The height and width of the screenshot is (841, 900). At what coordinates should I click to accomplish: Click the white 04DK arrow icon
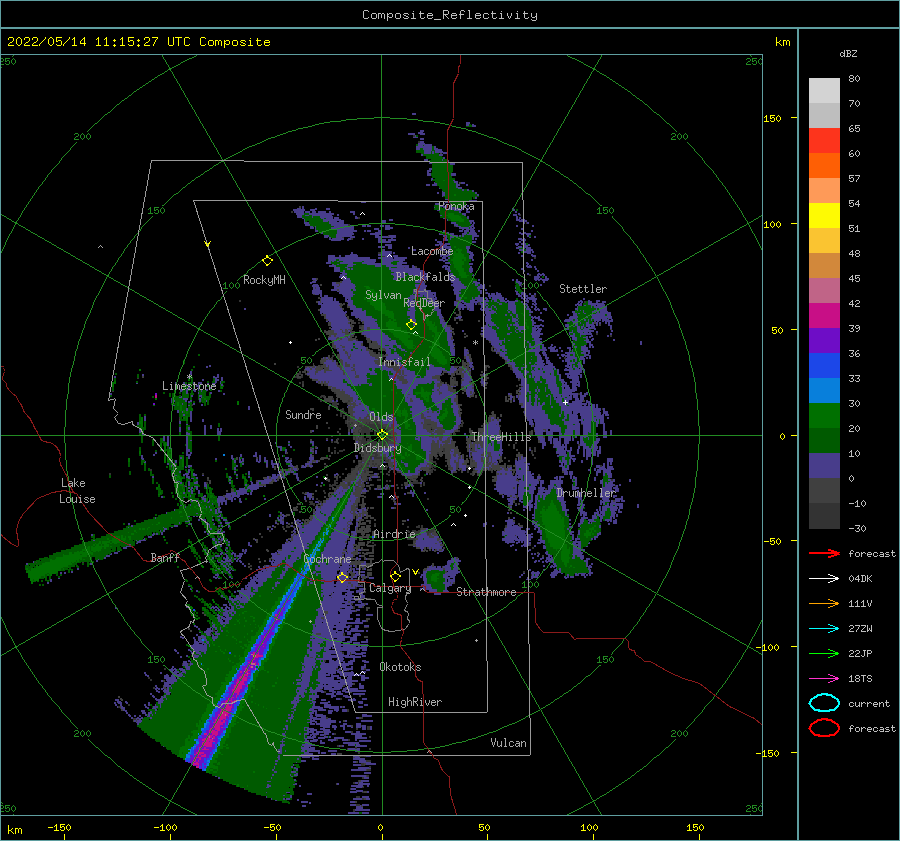point(824,578)
